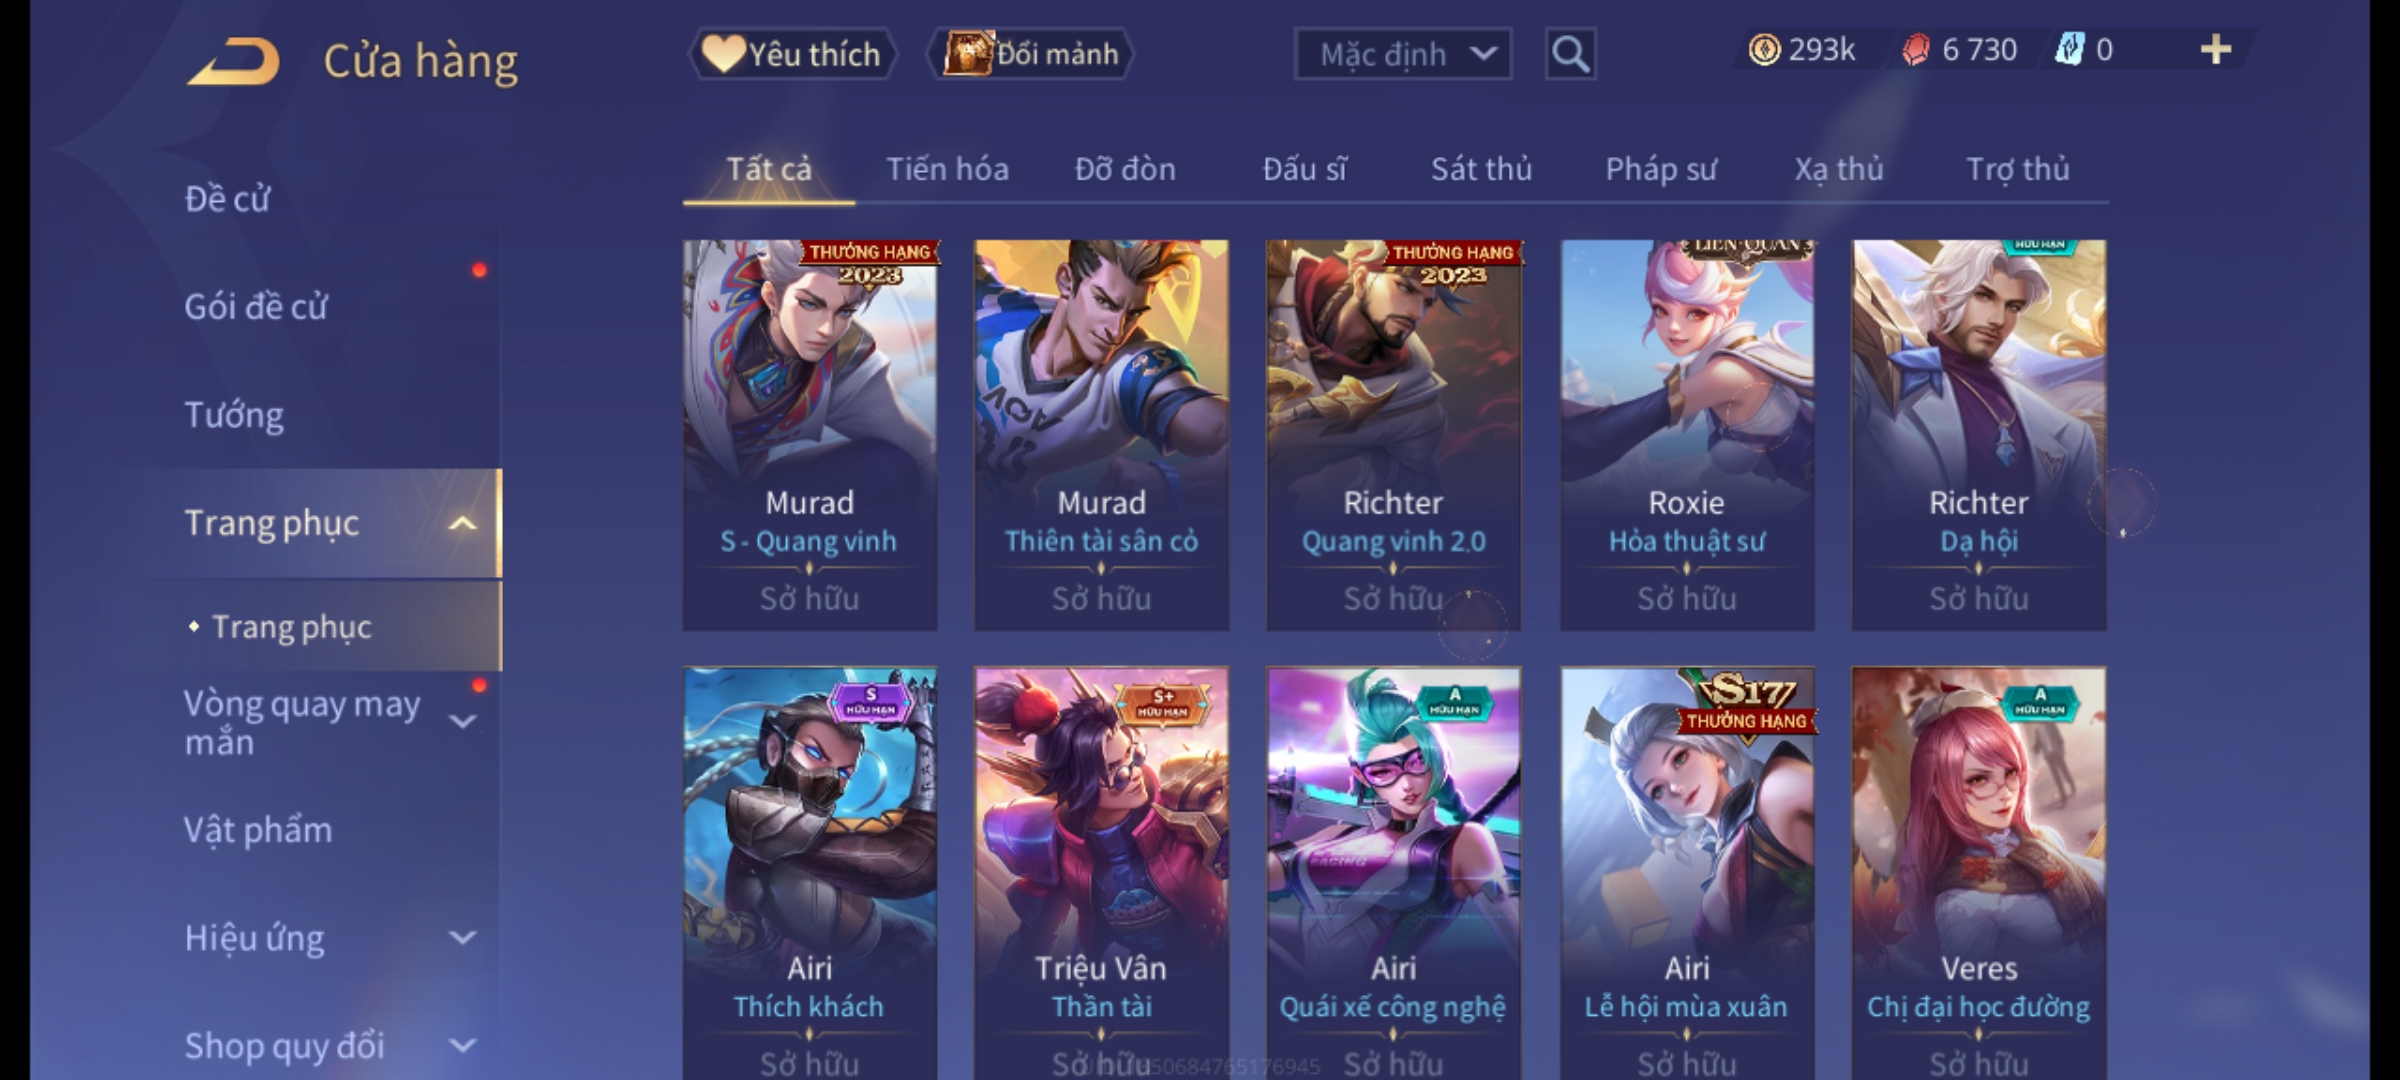2400x1080 pixels.
Task: Open the search magnifier icon
Action: [x=1570, y=54]
